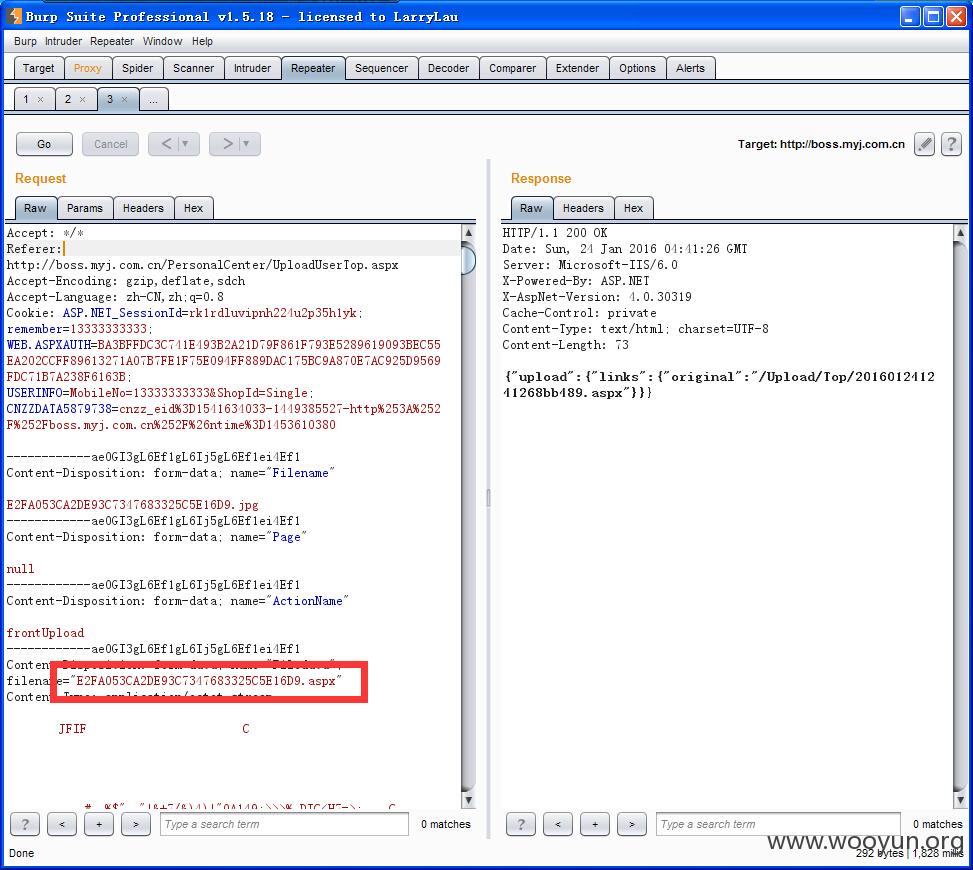Click the Referer header line in request
The image size is (973, 870).
pos(233,249)
